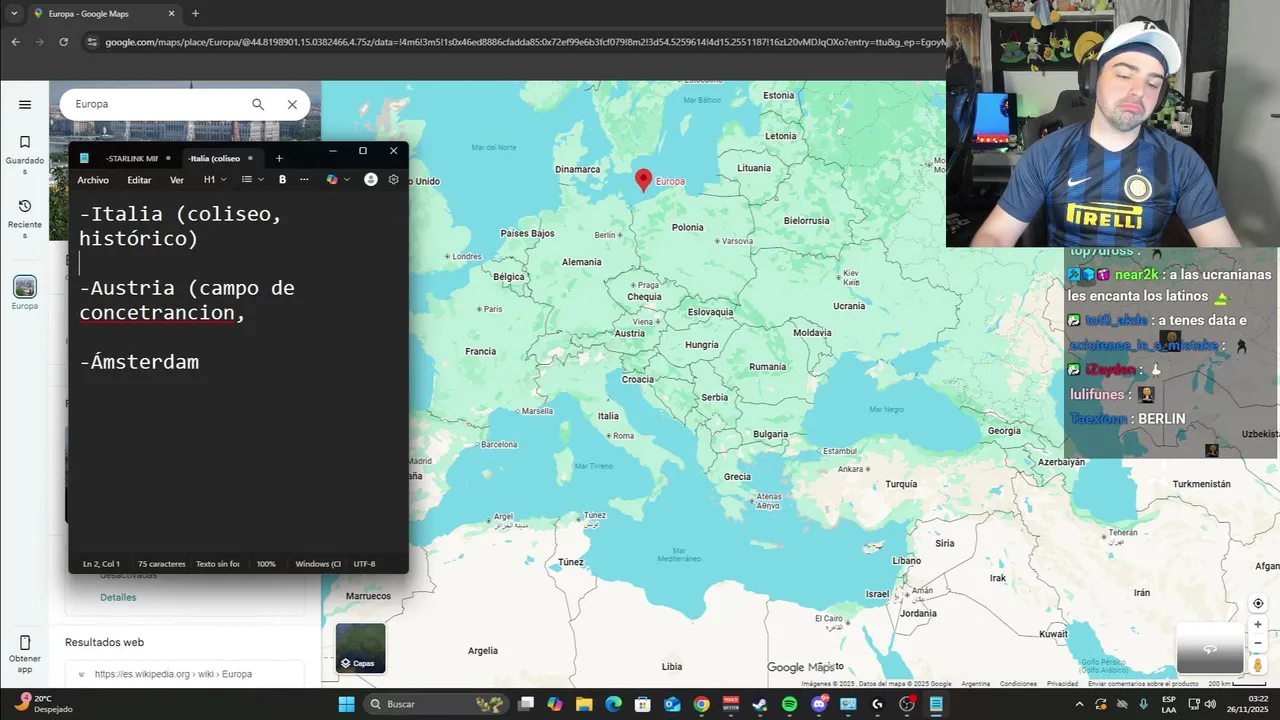
Task: Click the UTF-8 encoding status entry
Action: 364,564
